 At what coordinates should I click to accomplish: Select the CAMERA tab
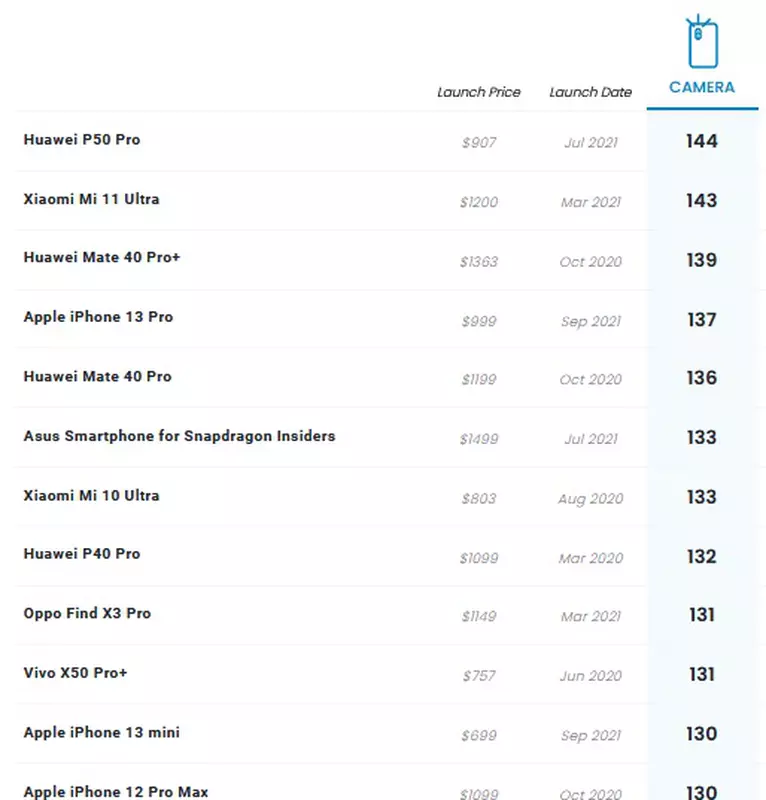(701, 87)
